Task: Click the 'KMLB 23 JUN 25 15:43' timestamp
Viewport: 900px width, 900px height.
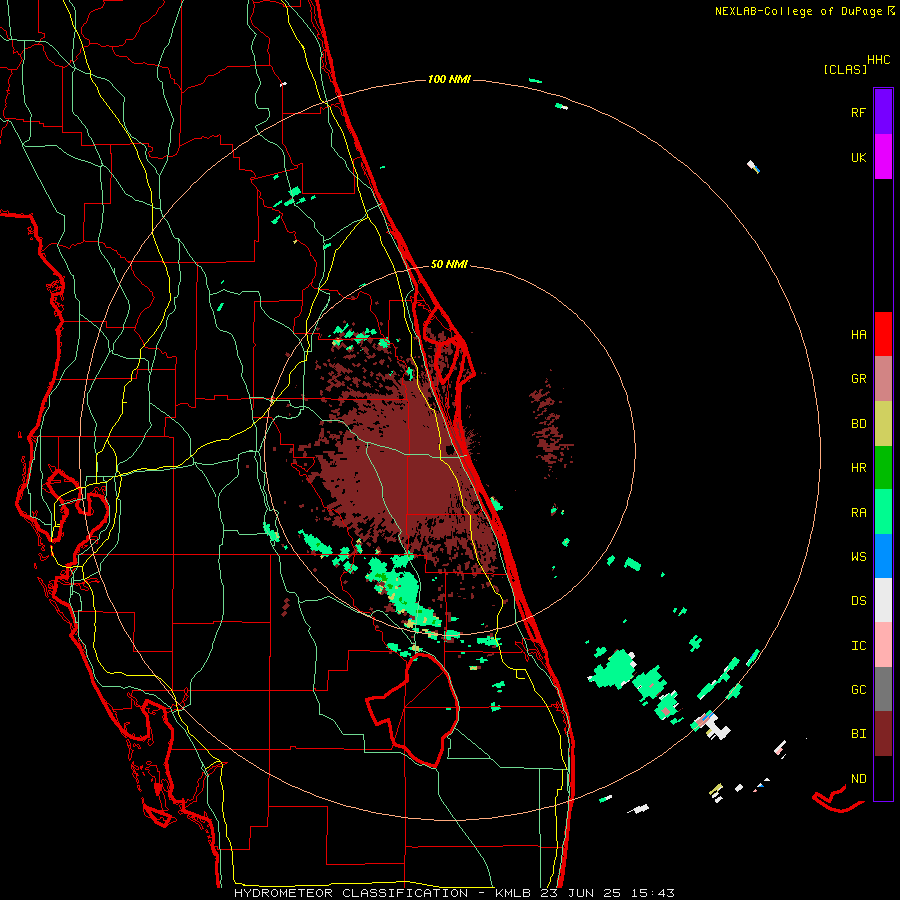Action: (584, 893)
